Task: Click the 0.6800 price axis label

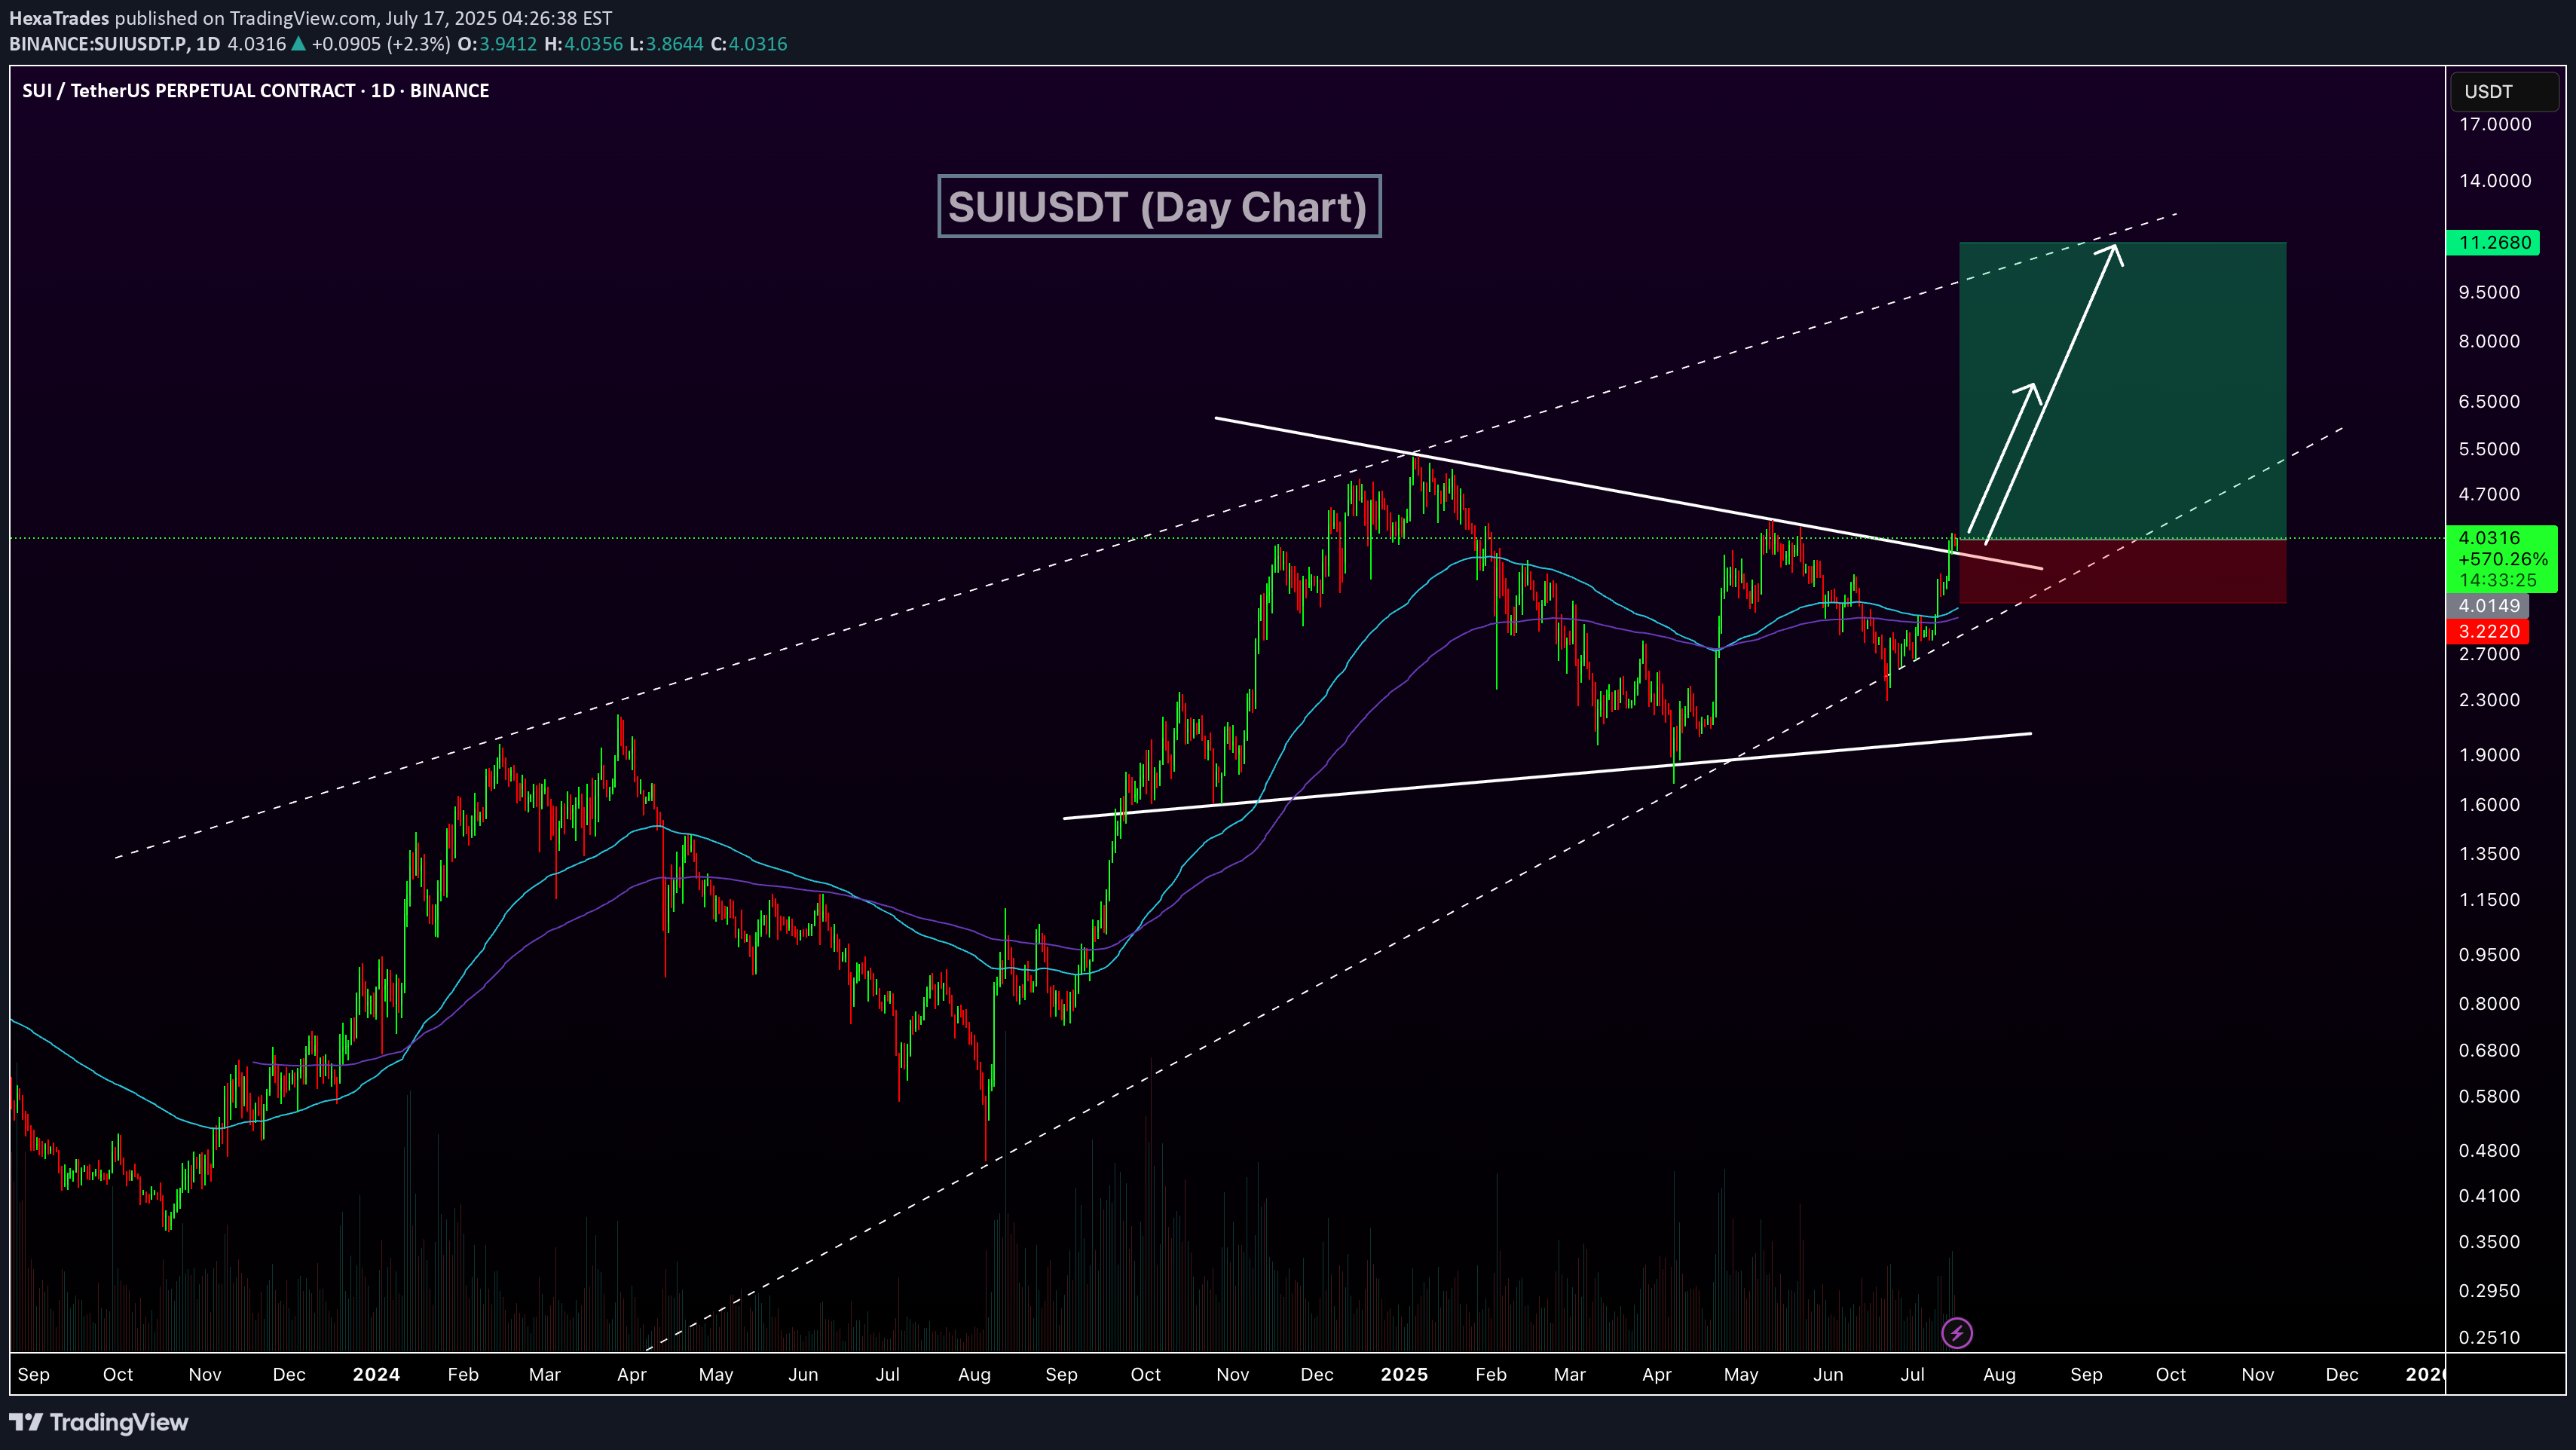Action: click(2489, 1051)
